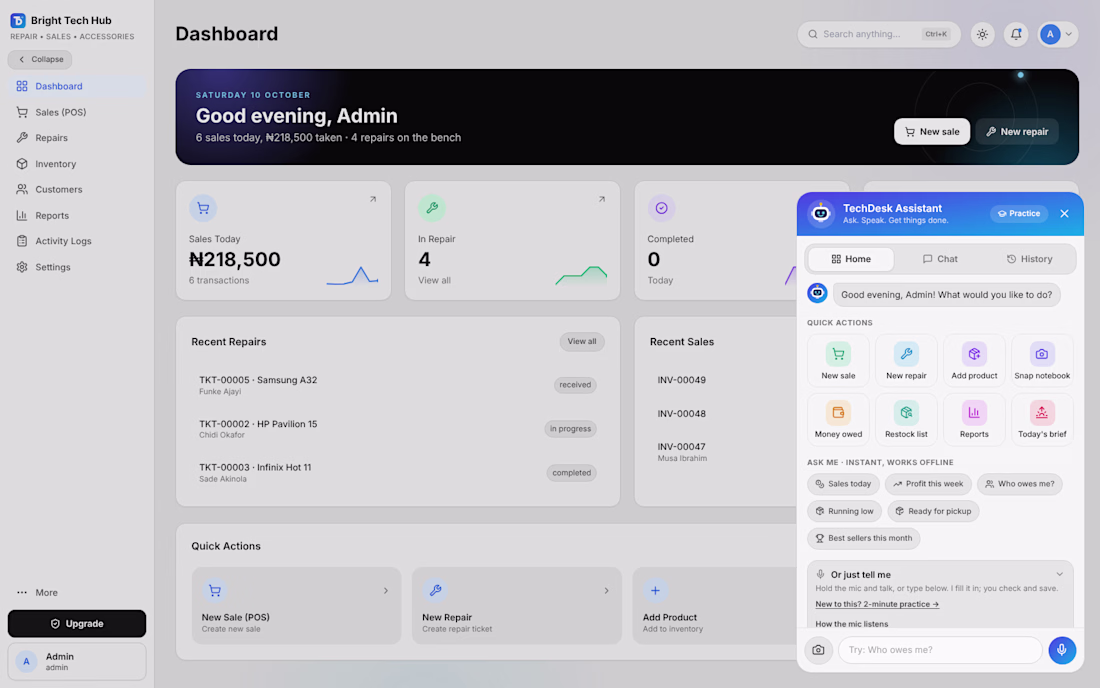Click the camera icon beside message input
The height and width of the screenshot is (688, 1100).
pyautogui.click(x=818, y=650)
